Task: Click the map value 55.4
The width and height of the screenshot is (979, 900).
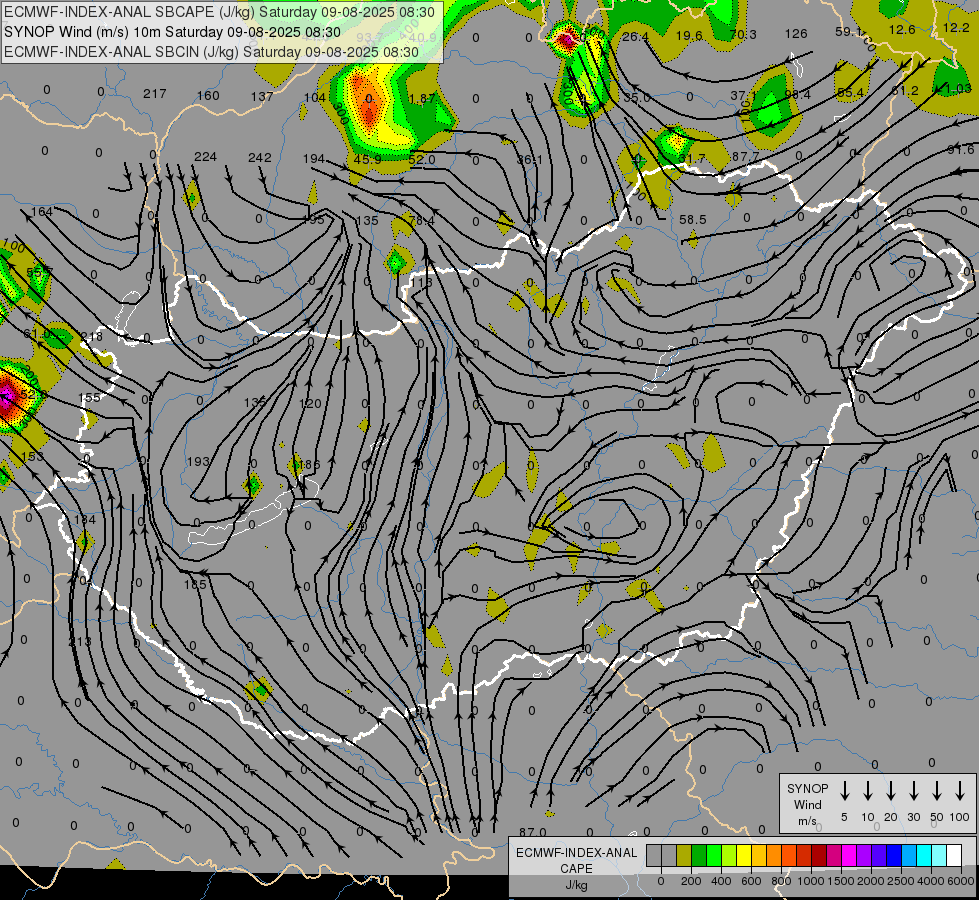Action: tap(850, 93)
